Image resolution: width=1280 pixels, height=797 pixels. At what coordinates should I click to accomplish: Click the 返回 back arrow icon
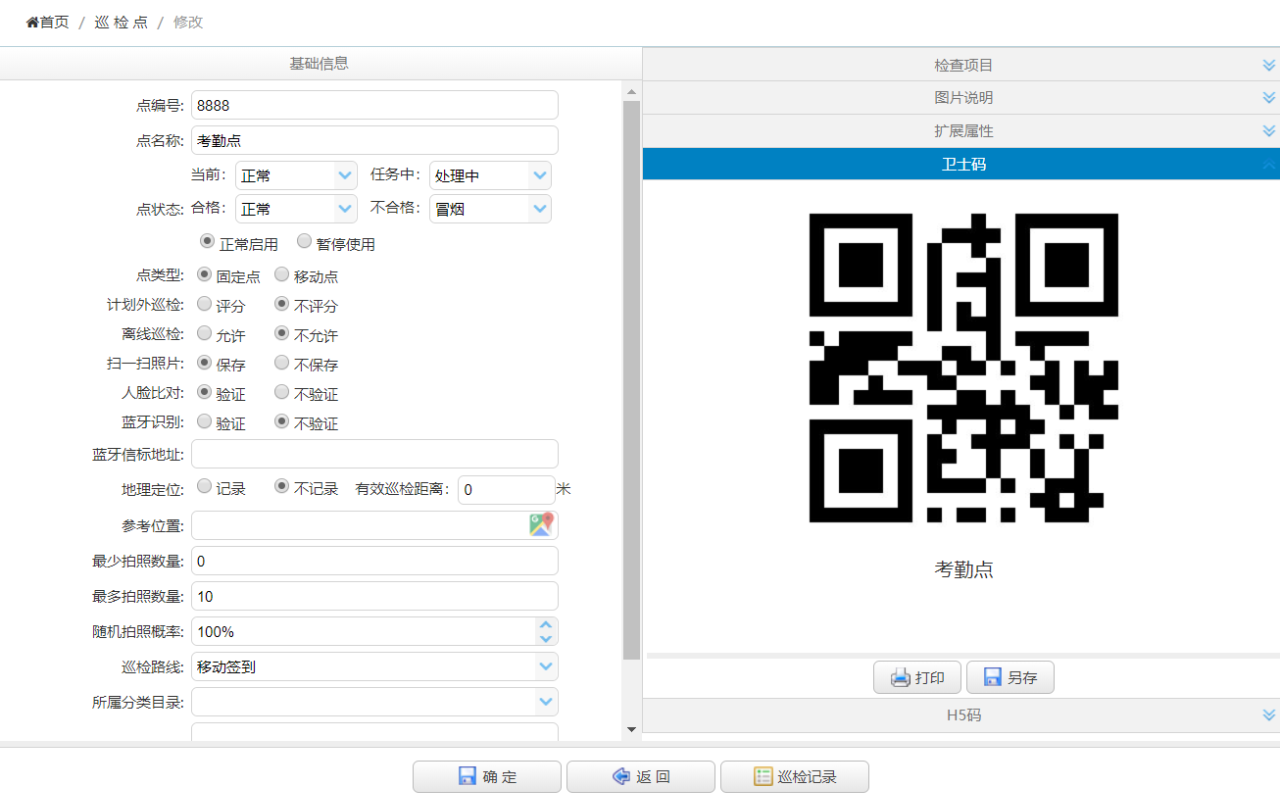620,777
